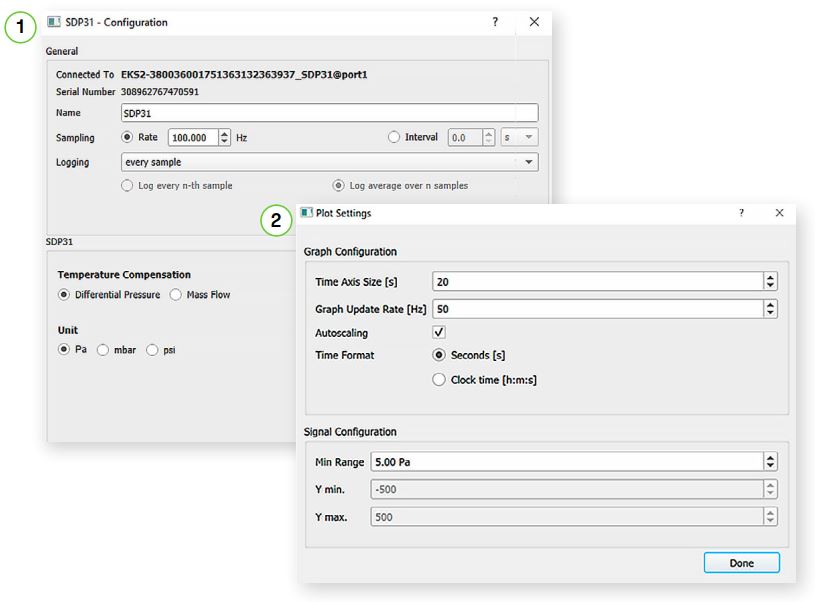815x602 pixels.
Task: Open the interval unit dropdown showing s
Action: coord(519,138)
